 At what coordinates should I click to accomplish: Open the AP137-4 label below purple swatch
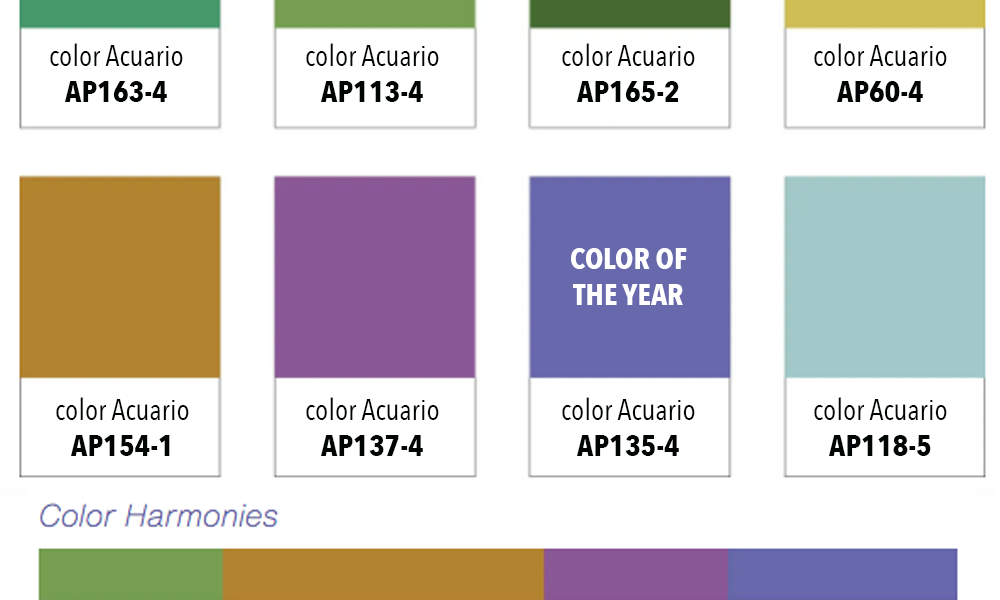tap(372, 446)
